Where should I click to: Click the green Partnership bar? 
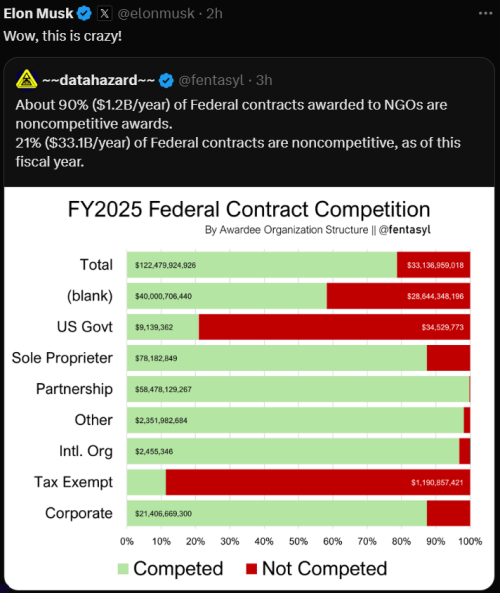[x=298, y=389]
